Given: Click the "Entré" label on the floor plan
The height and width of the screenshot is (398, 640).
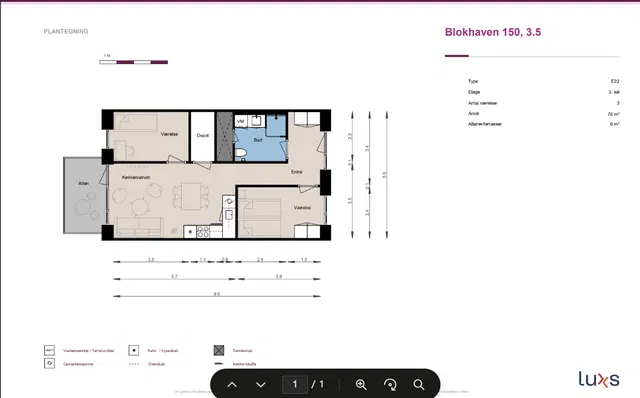Looking at the screenshot, I should coord(297,172).
